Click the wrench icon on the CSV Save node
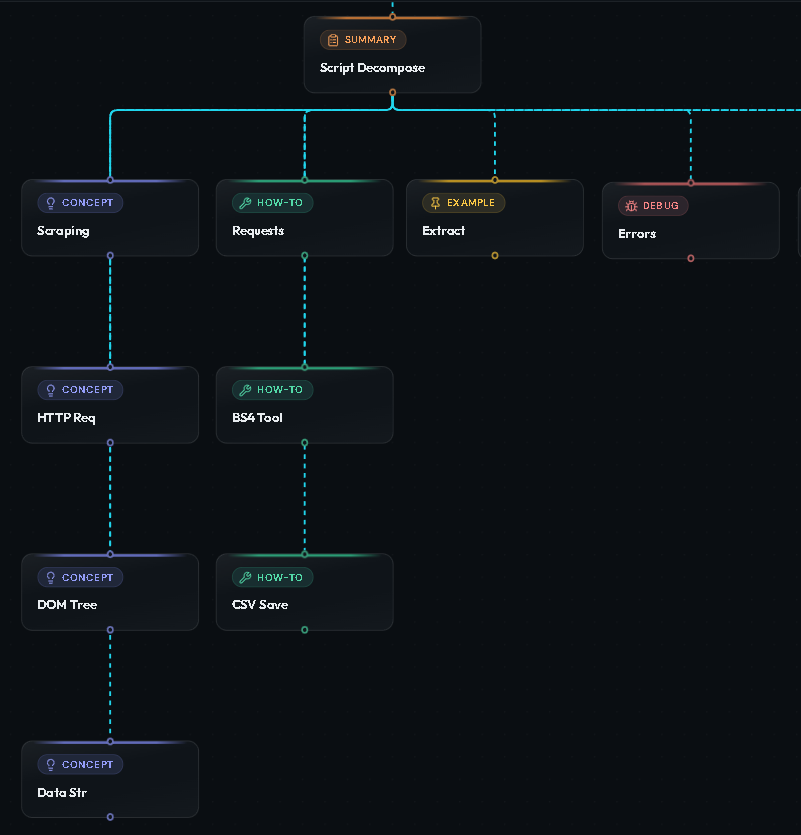Image resolution: width=801 pixels, height=835 pixels. (245, 577)
